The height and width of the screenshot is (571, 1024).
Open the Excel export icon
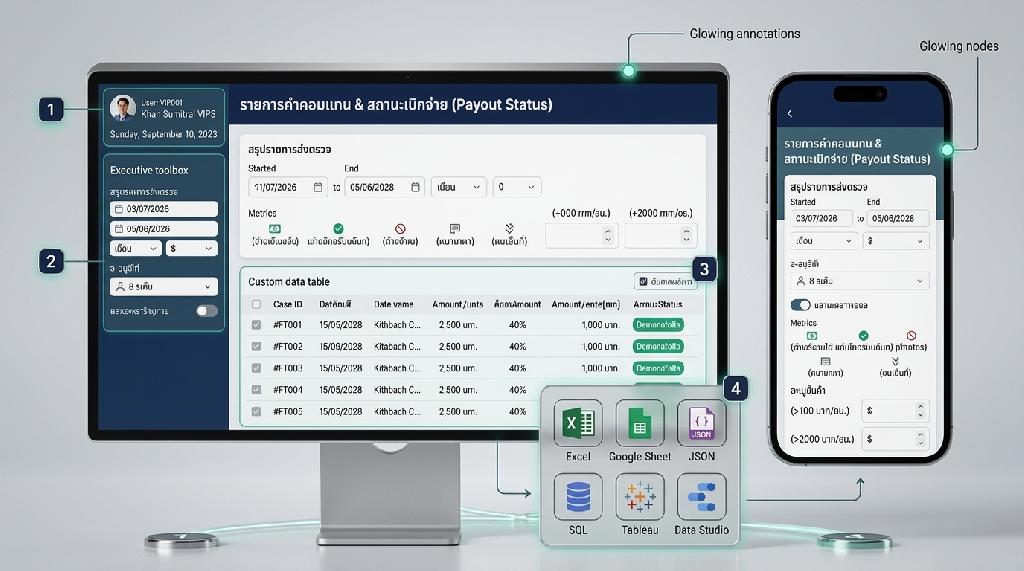pos(578,423)
